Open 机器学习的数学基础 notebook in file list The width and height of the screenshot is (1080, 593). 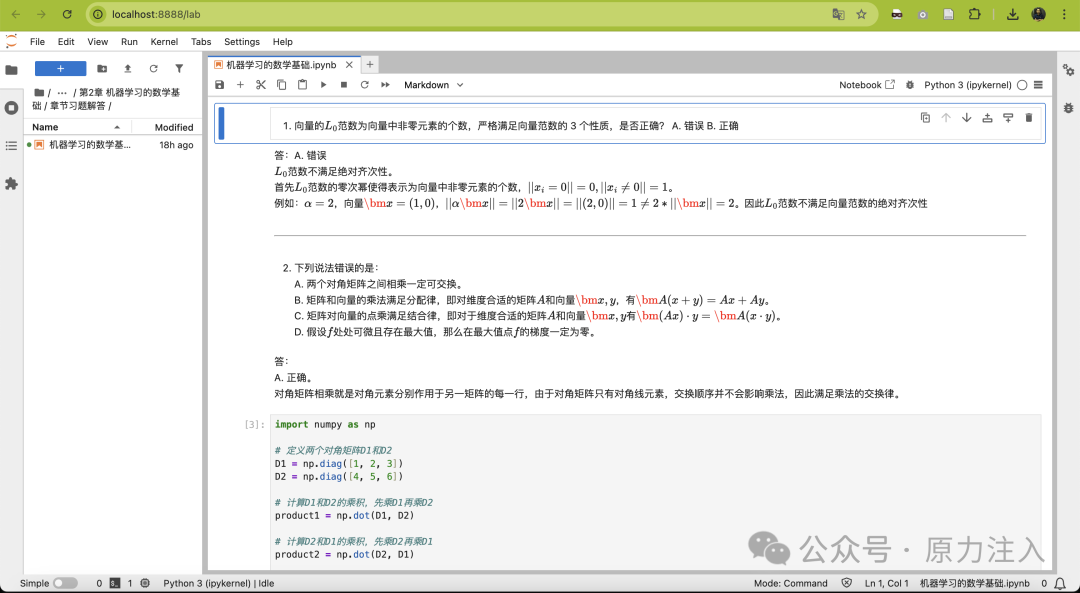[x=88, y=145]
